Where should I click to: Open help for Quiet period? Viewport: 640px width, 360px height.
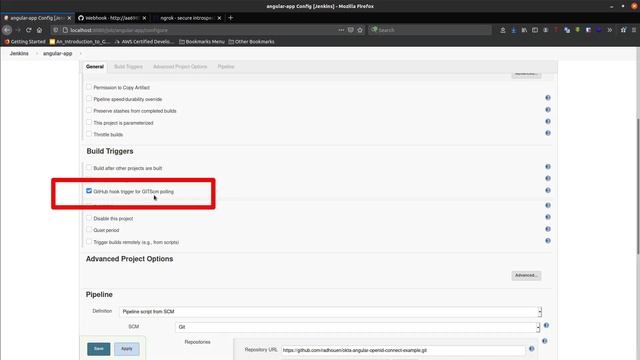(548, 229)
